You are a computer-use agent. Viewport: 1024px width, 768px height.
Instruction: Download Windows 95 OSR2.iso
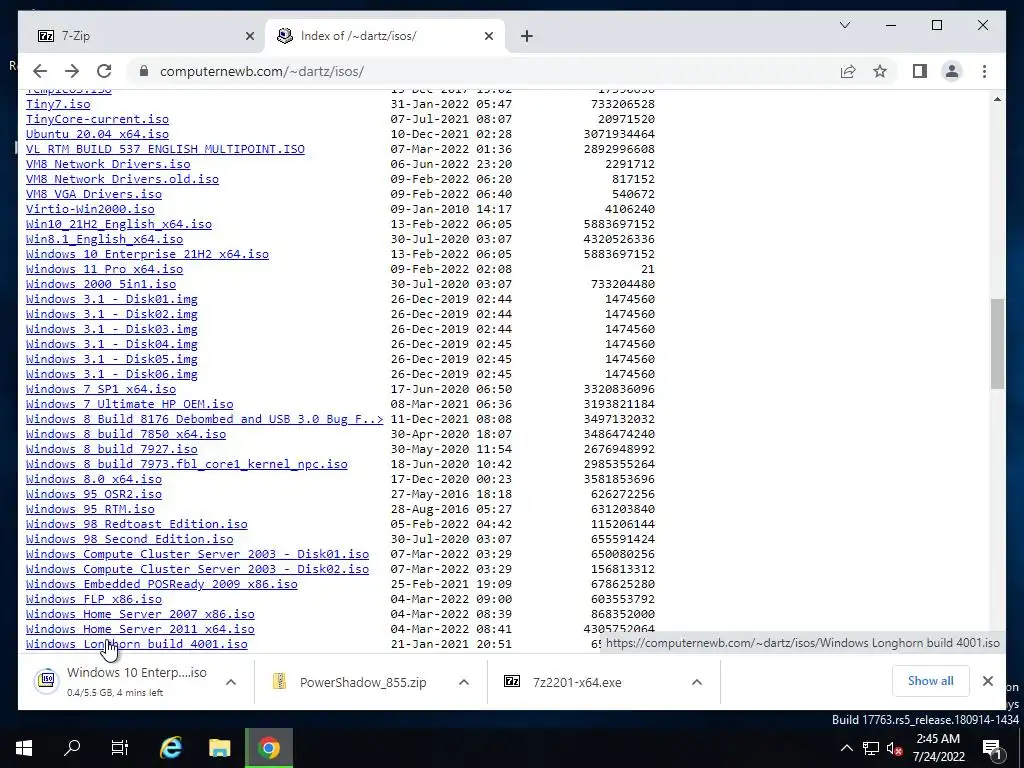point(94,494)
